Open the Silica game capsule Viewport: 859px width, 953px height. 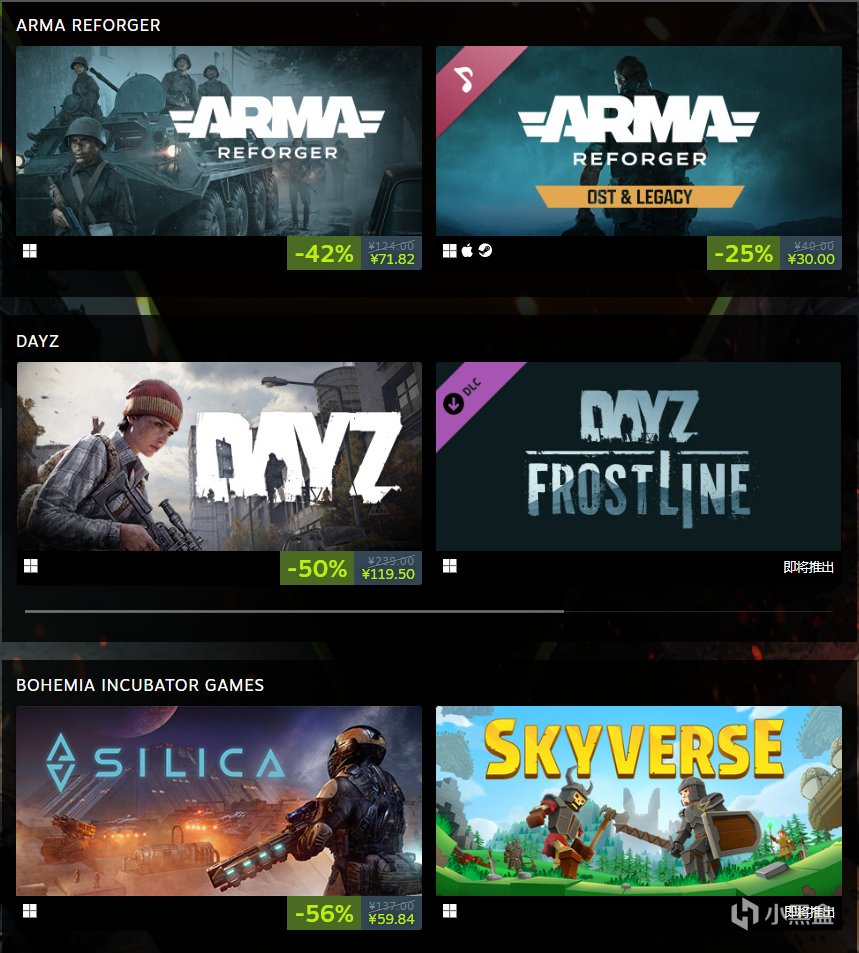click(x=219, y=800)
